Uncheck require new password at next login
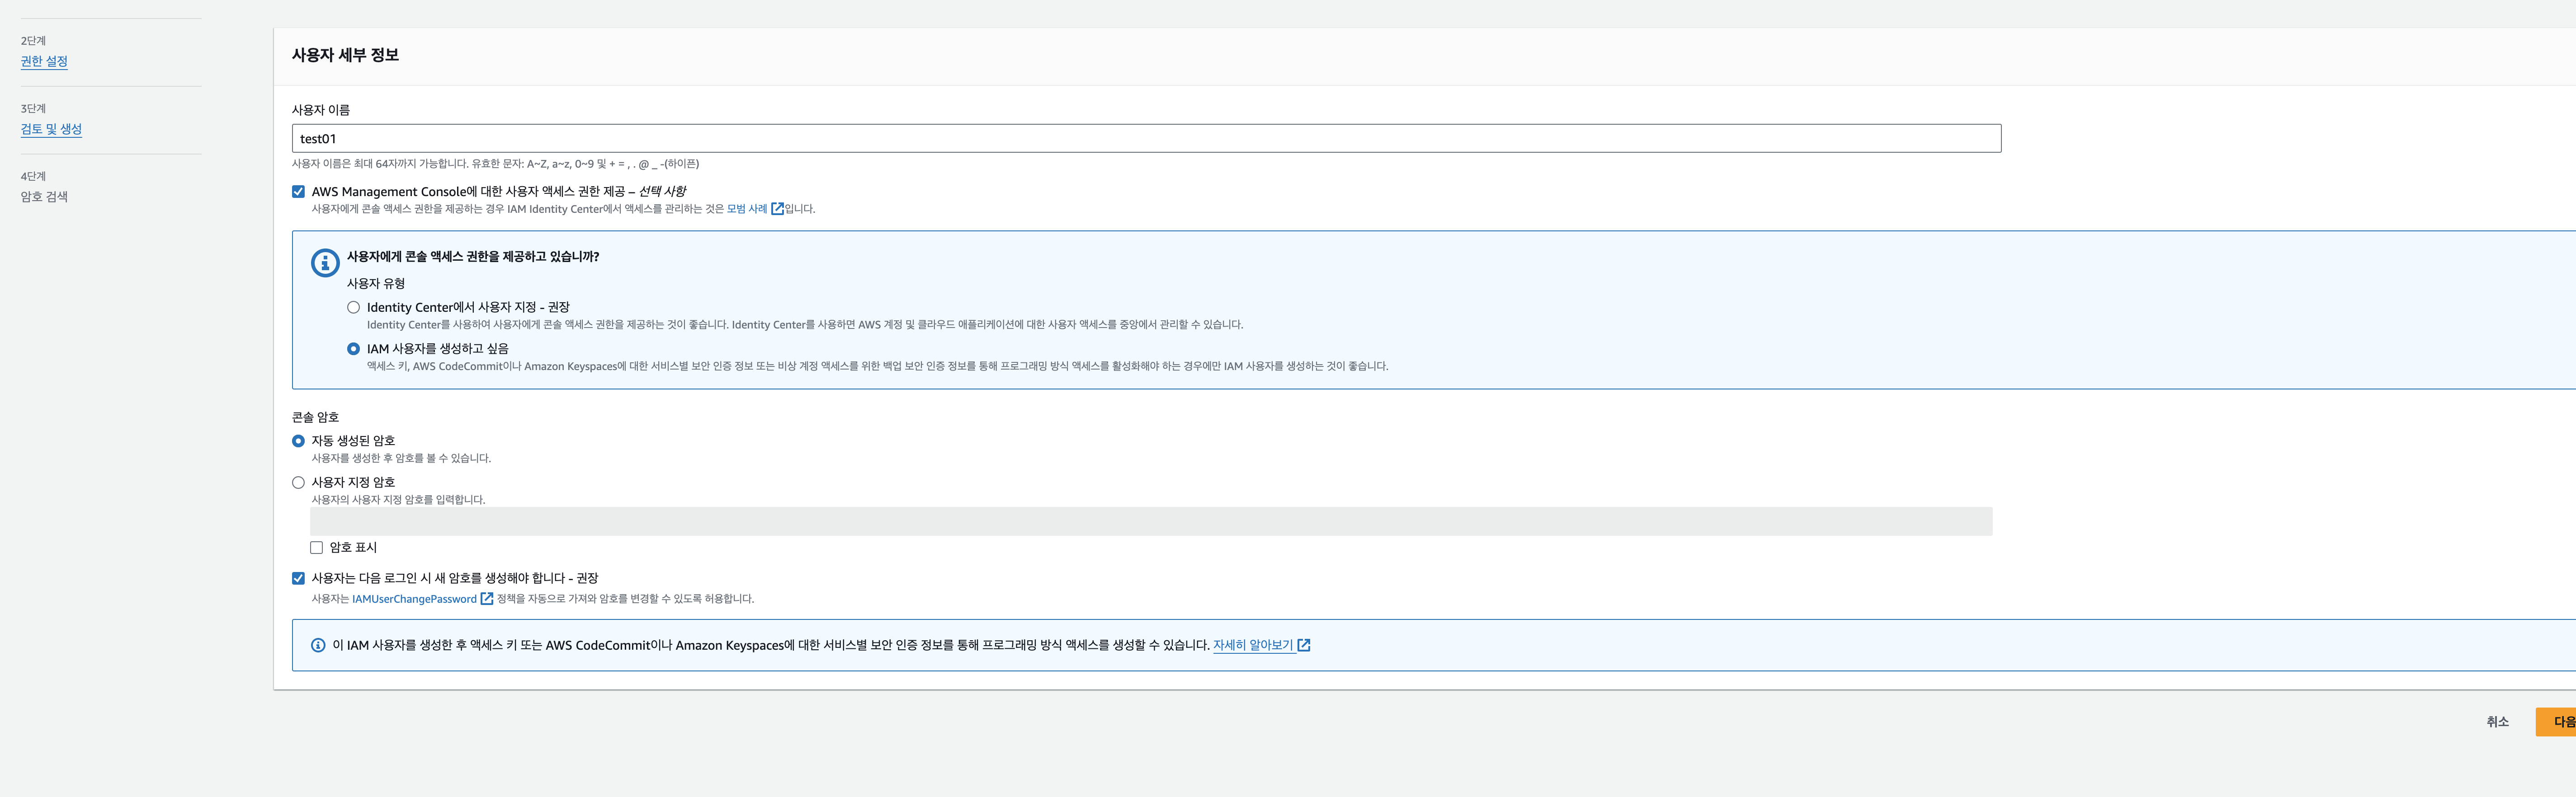Screen dimensions: 2576x797 298,578
